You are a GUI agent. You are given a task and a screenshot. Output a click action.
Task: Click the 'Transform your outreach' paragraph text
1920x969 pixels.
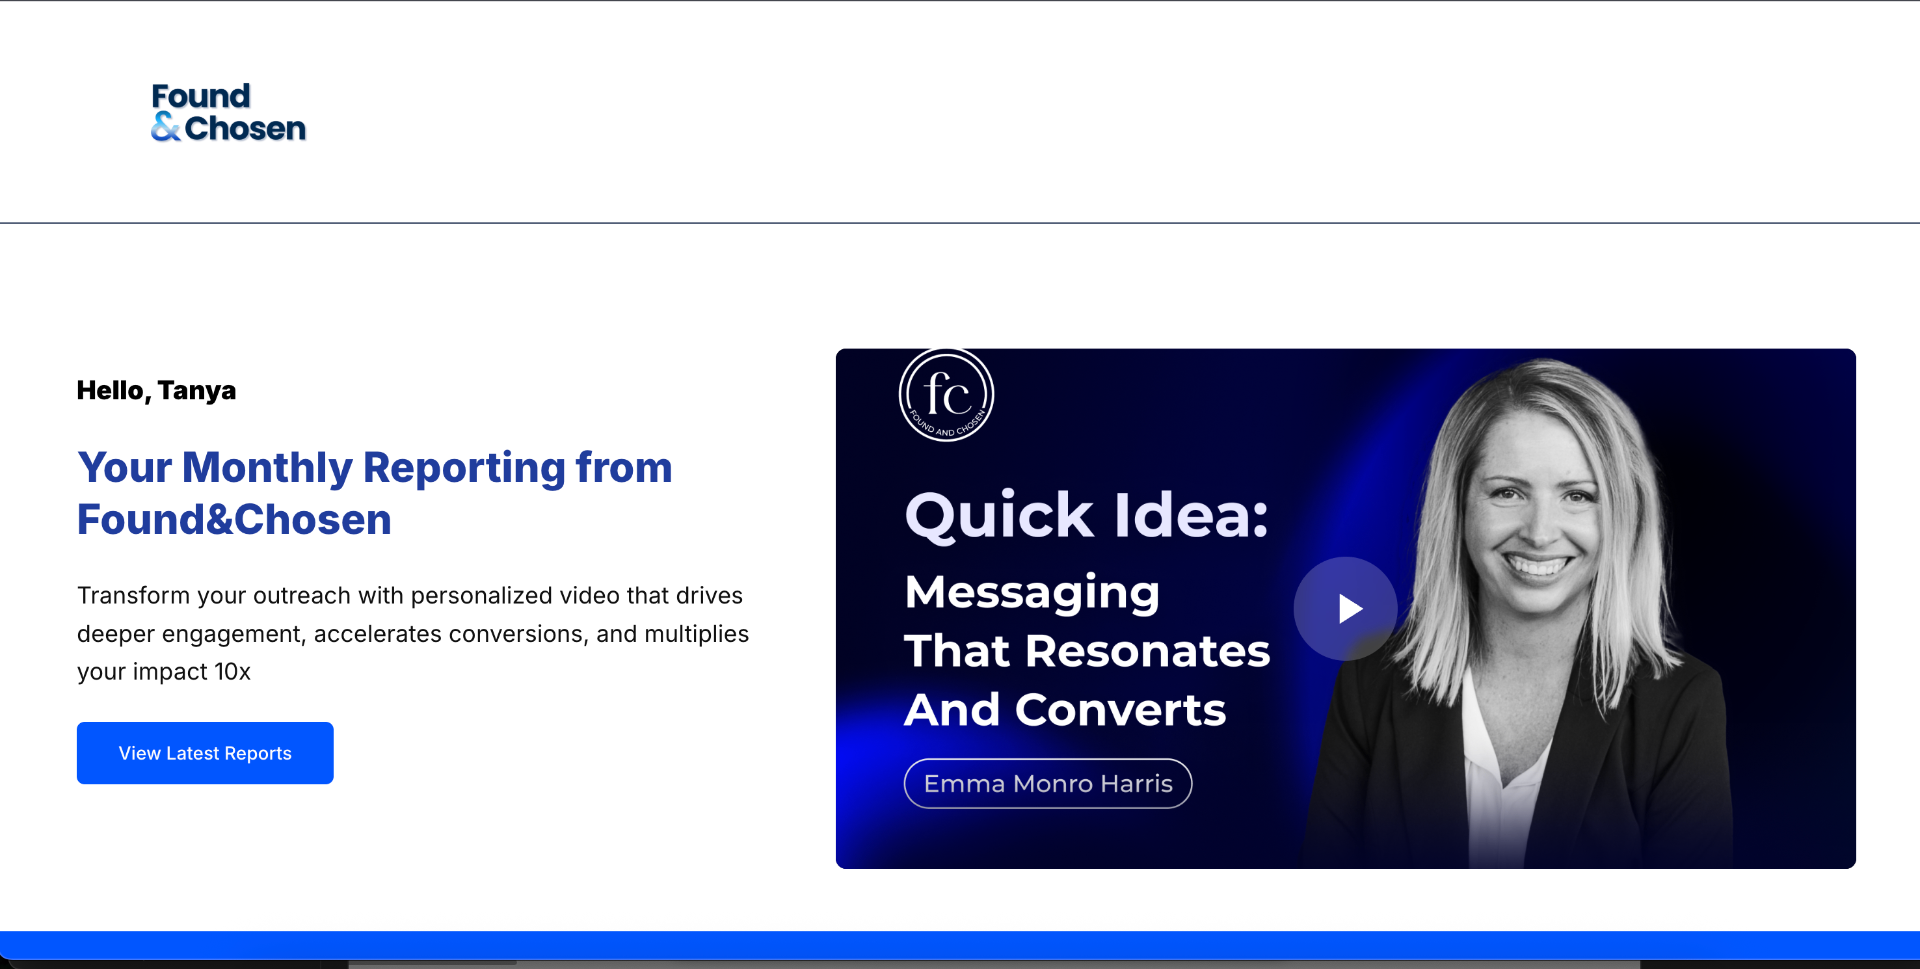413,633
